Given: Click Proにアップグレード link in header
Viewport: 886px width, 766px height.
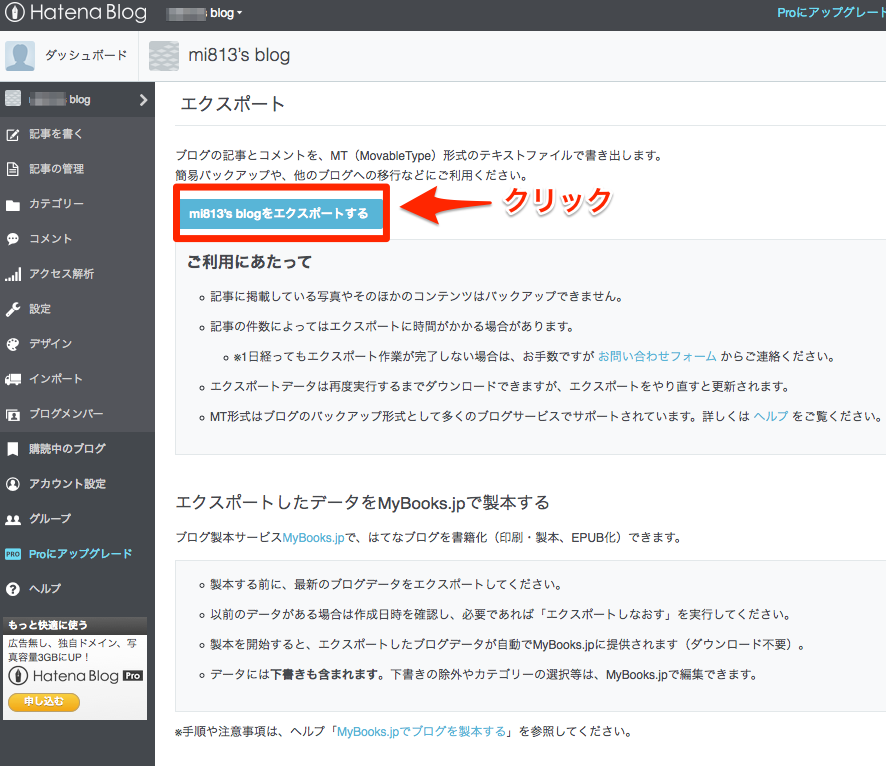Looking at the screenshot, I should pos(831,12).
